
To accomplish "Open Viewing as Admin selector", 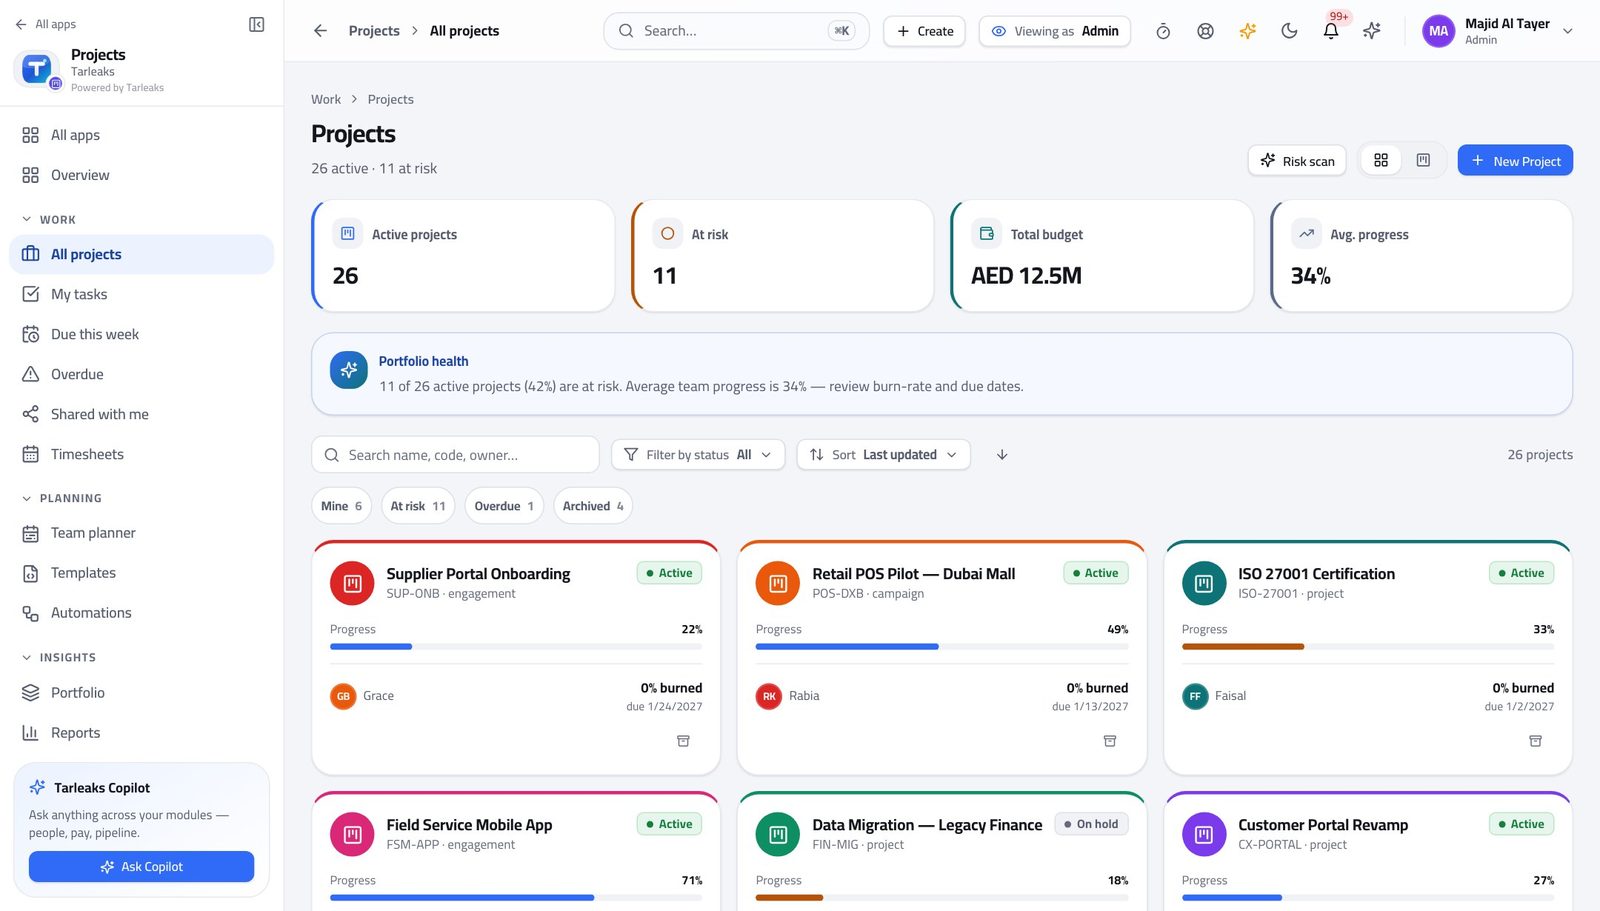I will pos(1055,31).
